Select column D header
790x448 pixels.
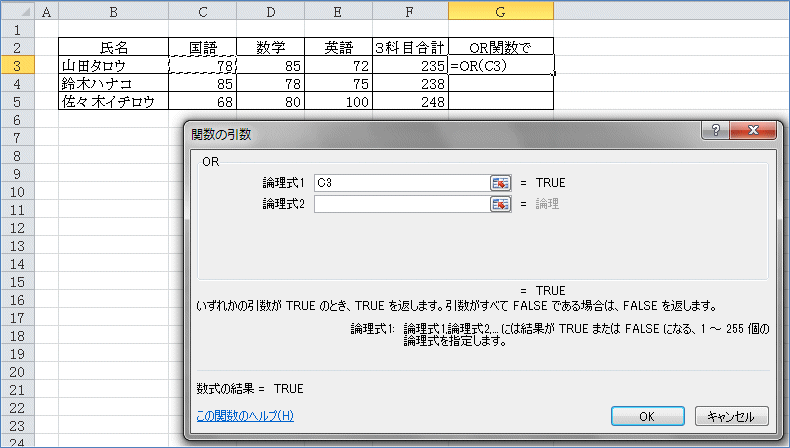pos(271,11)
